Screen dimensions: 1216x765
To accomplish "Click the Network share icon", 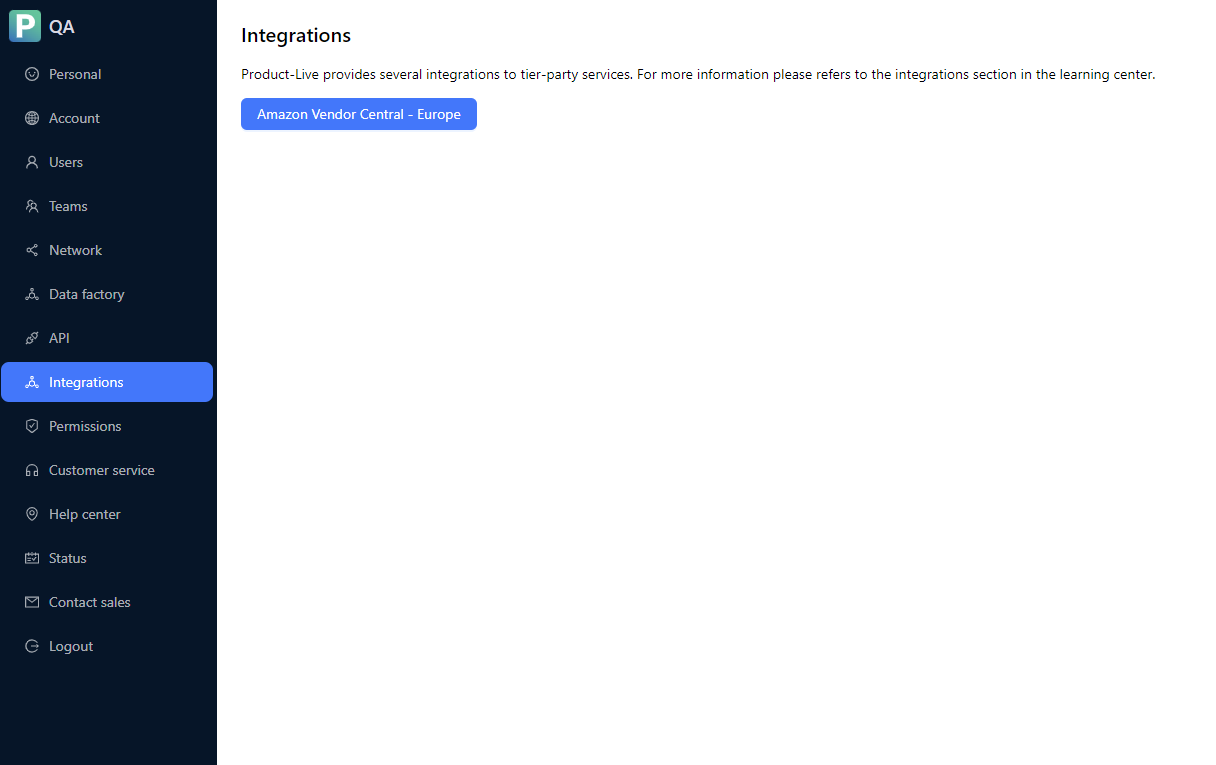I will pyautogui.click(x=33, y=250).
